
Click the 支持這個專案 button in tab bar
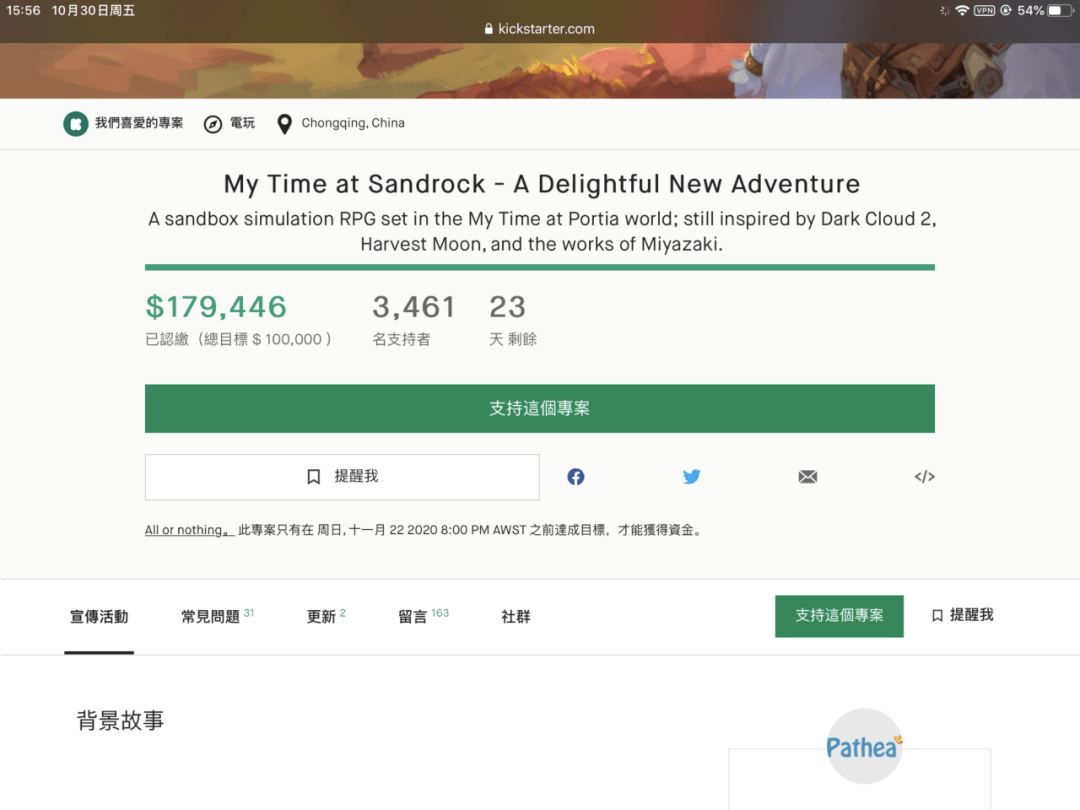coord(839,616)
